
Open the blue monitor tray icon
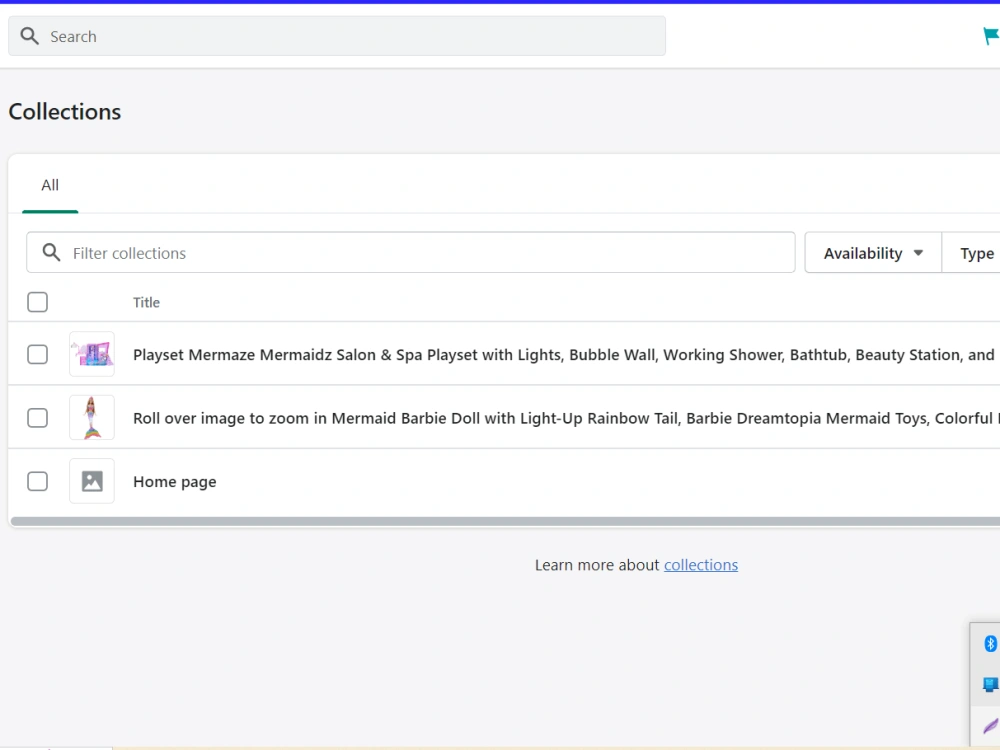[990, 684]
